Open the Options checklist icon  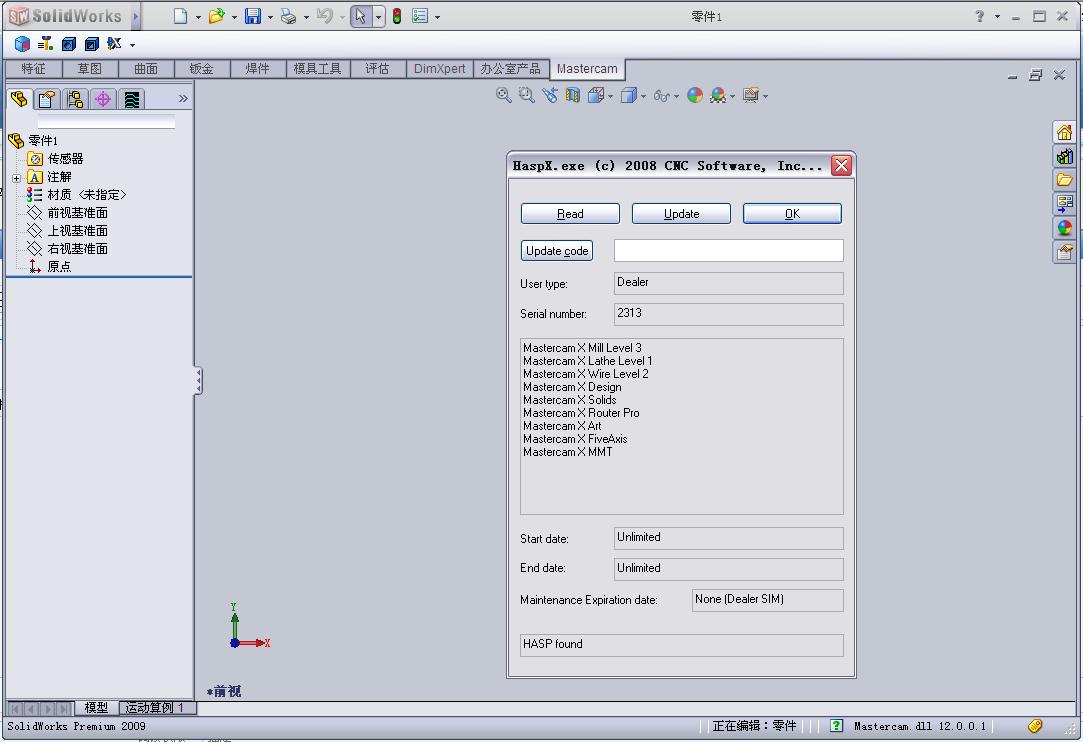[x=420, y=16]
